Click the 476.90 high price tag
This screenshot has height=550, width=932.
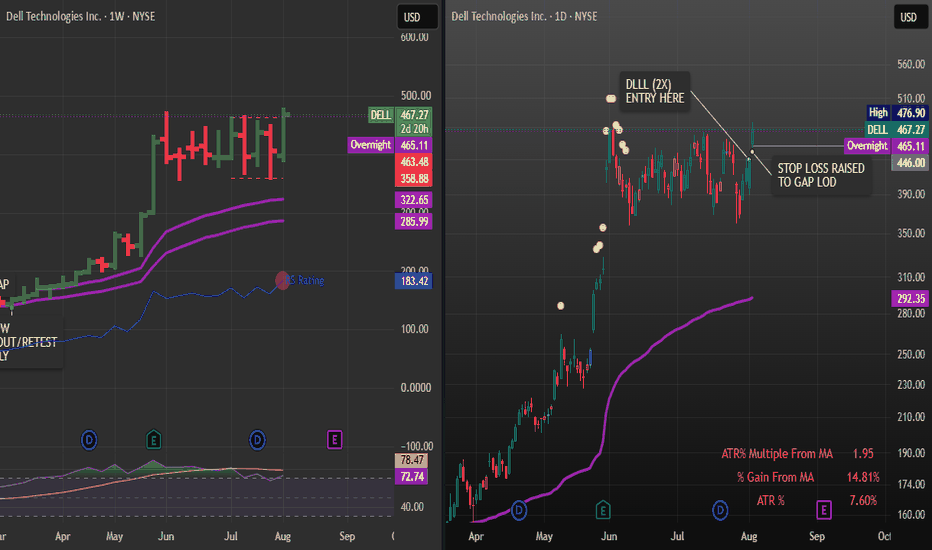point(910,113)
